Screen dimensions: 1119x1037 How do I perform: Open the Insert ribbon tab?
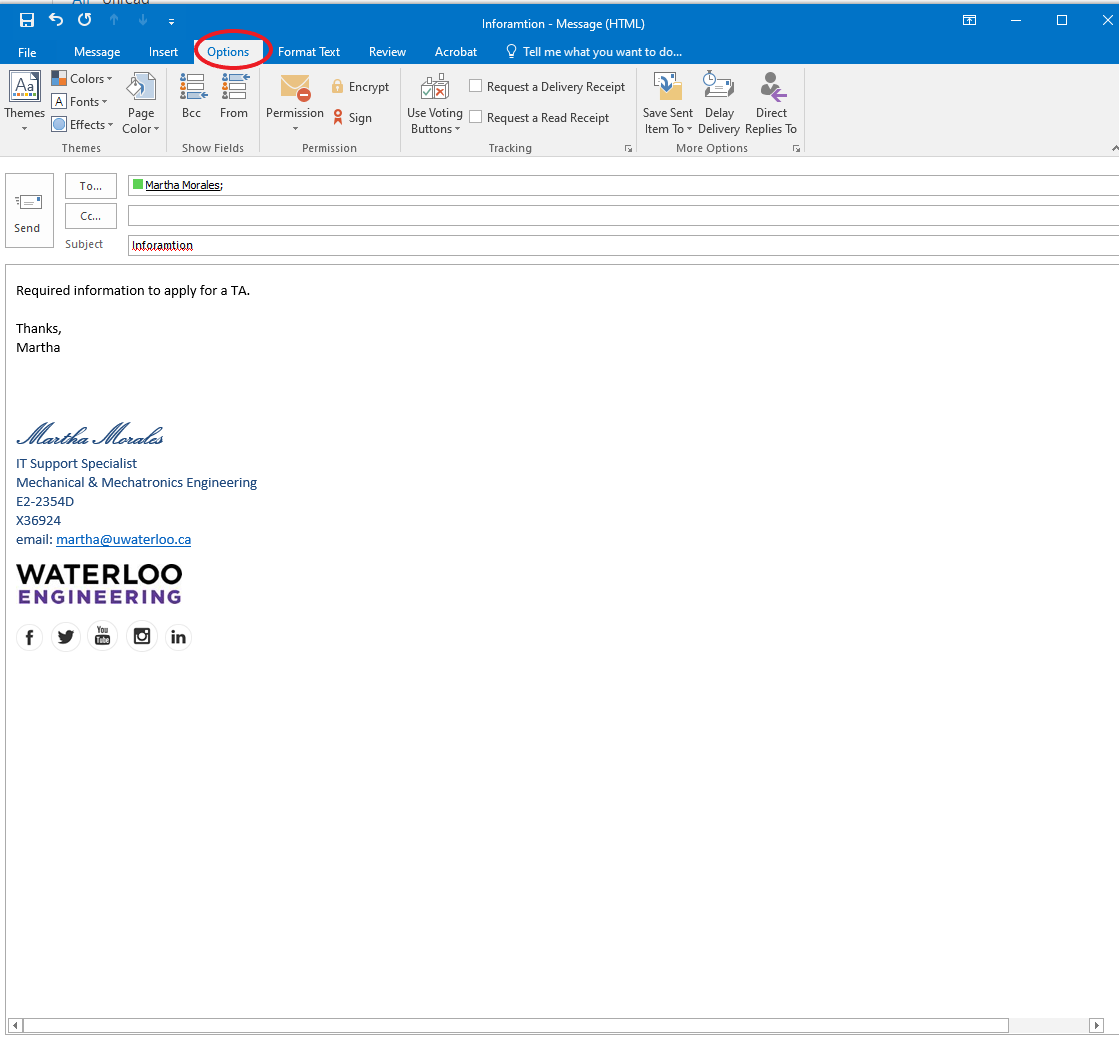coord(163,52)
